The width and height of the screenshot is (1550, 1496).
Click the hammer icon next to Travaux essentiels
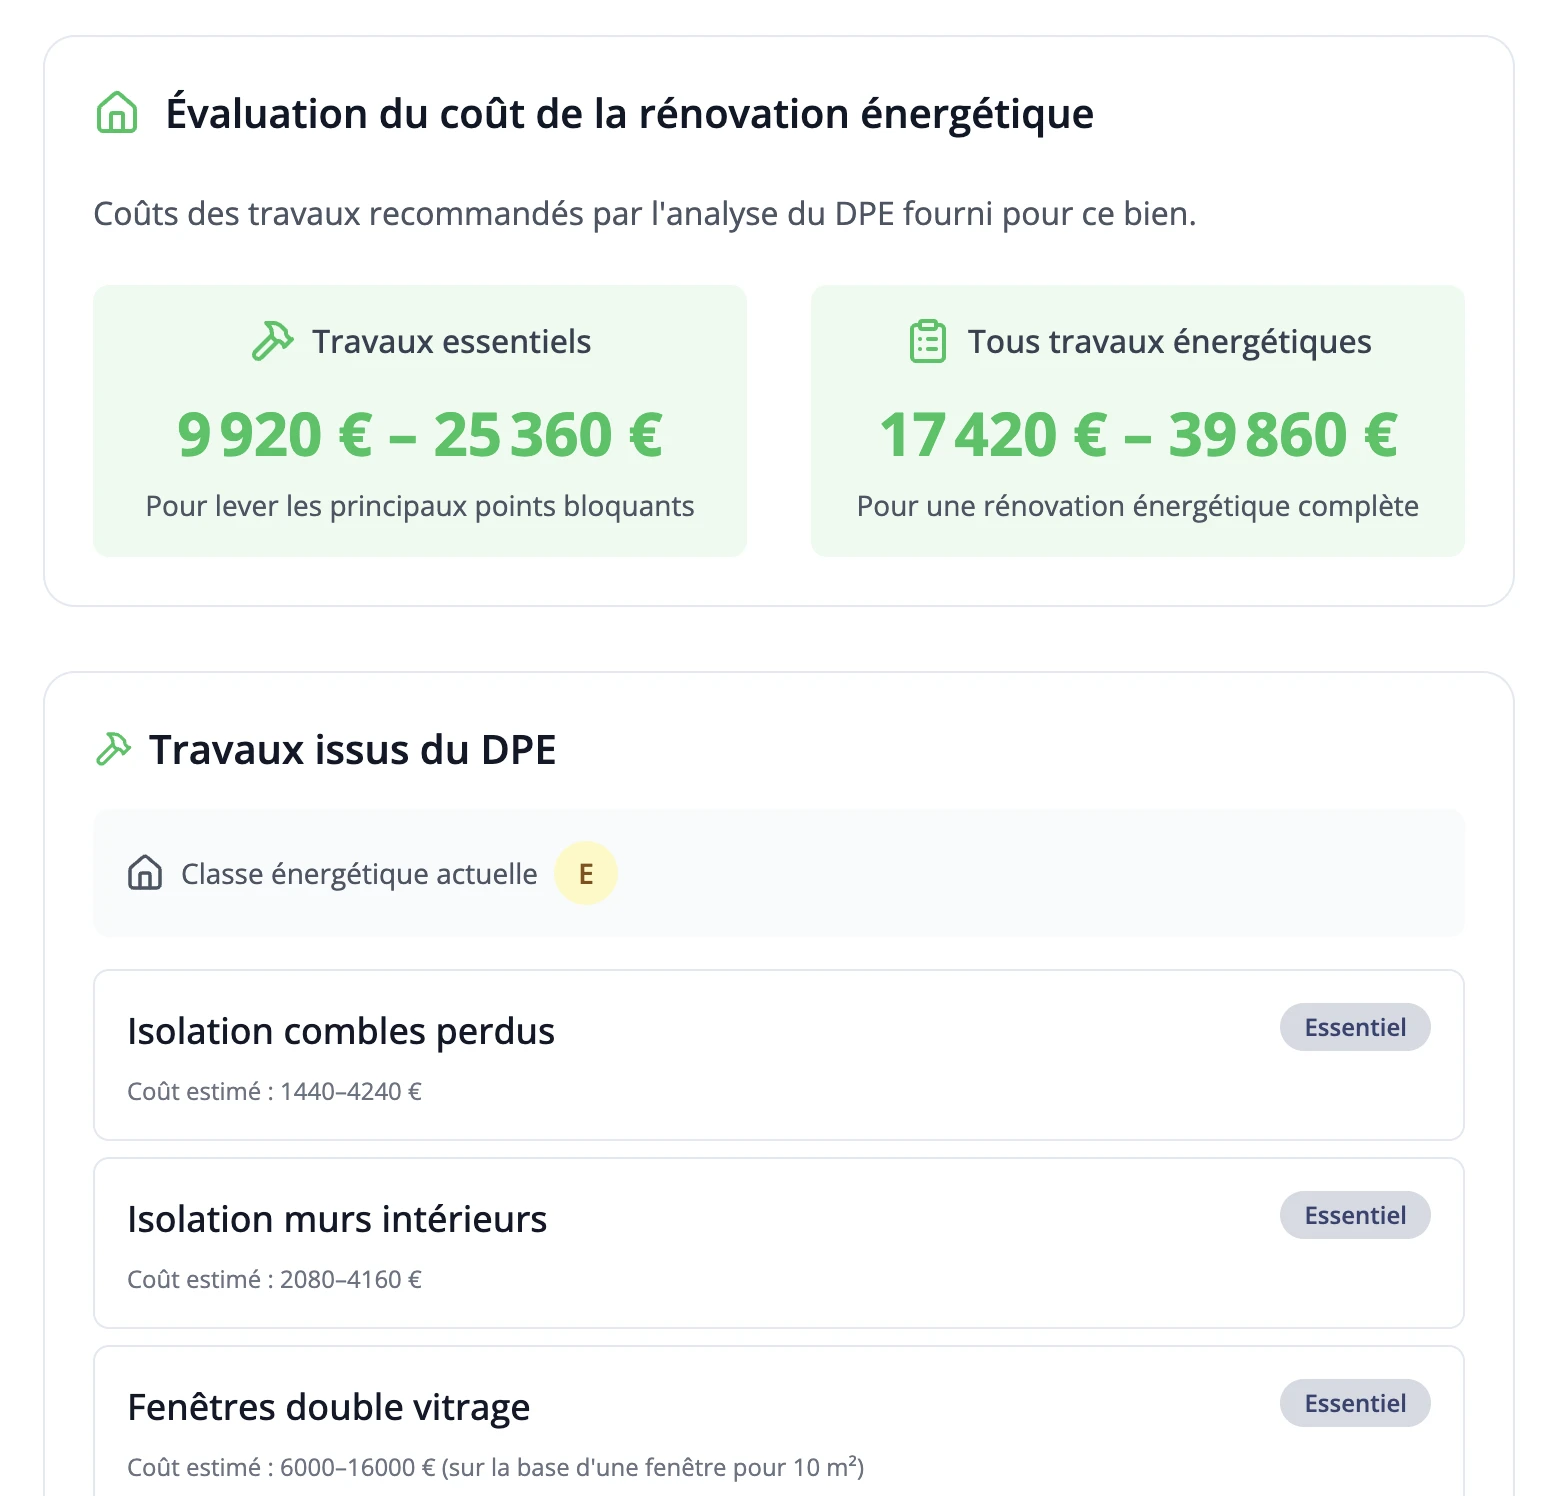pos(272,341)
